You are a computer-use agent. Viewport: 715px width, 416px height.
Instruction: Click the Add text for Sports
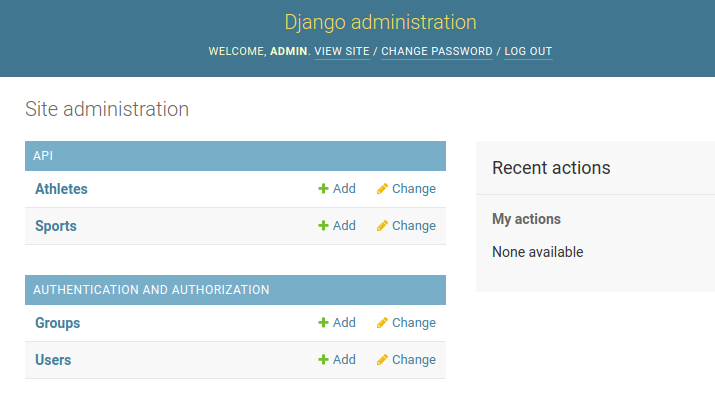tap(344, 225)
